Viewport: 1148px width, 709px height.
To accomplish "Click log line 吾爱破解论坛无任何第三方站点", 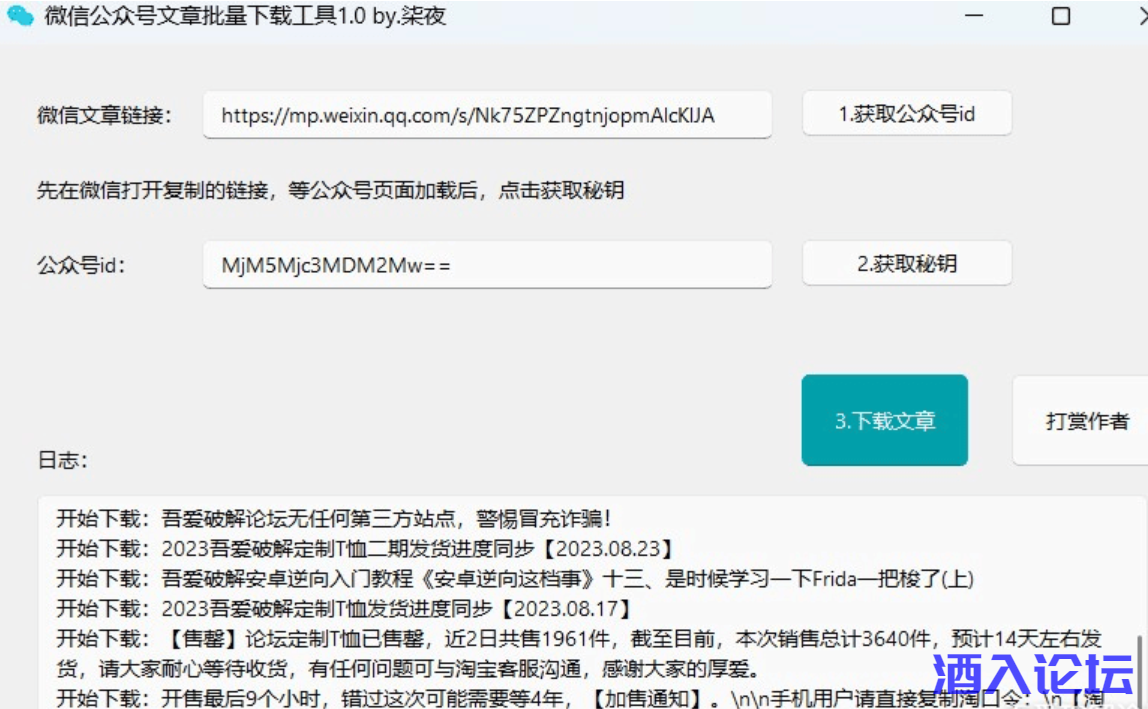I will 334,519.
